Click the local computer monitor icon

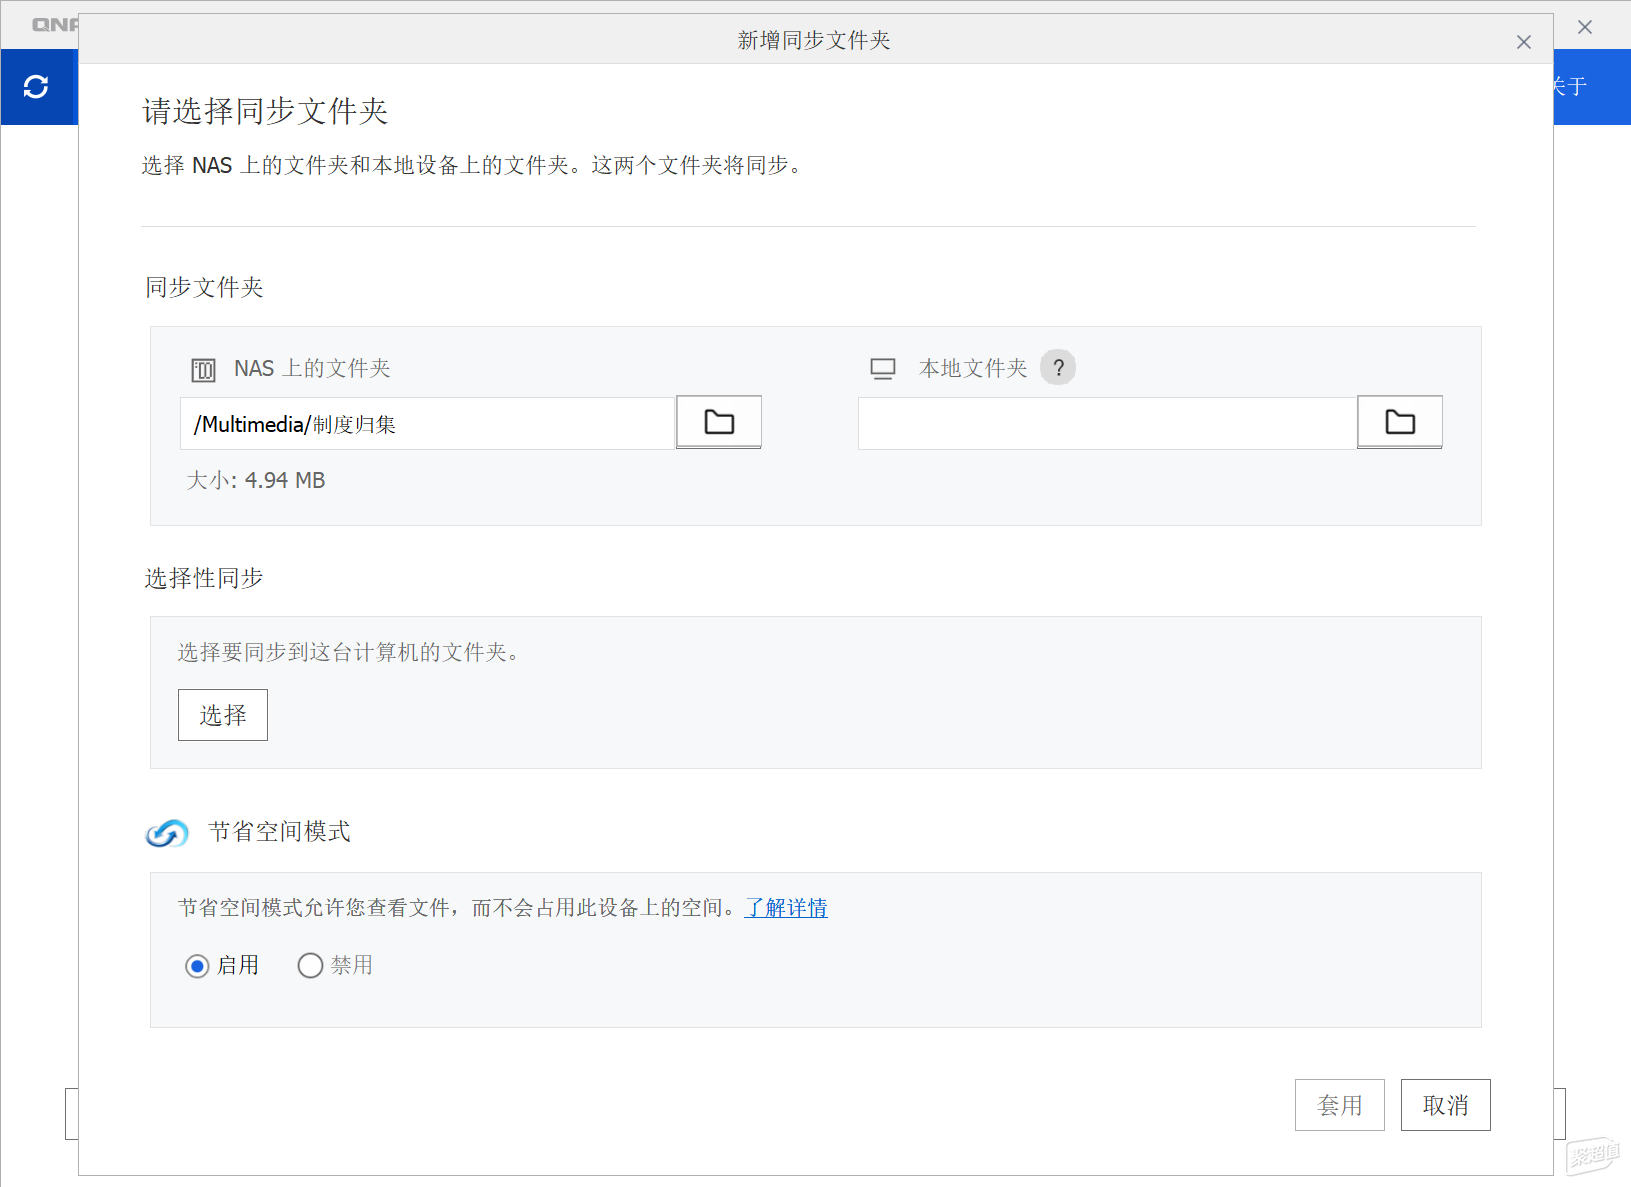point(882,369)
